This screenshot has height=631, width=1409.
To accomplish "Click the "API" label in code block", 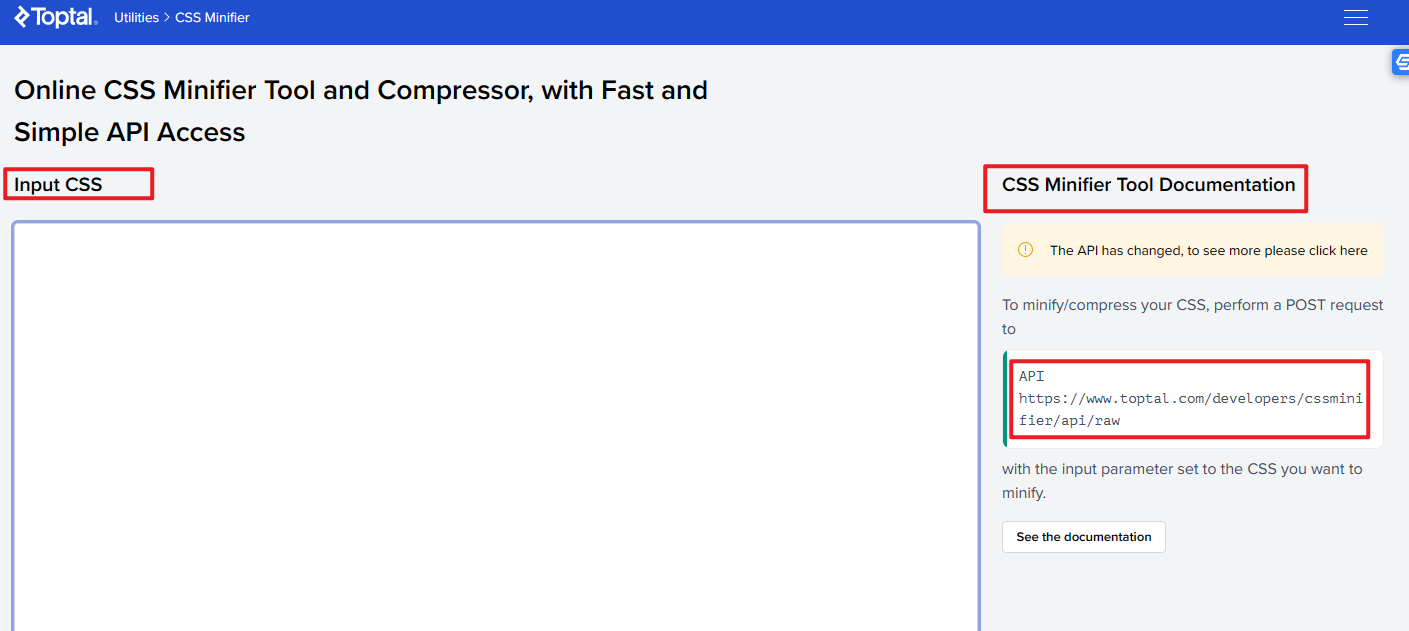I will tap(1031, 377).
